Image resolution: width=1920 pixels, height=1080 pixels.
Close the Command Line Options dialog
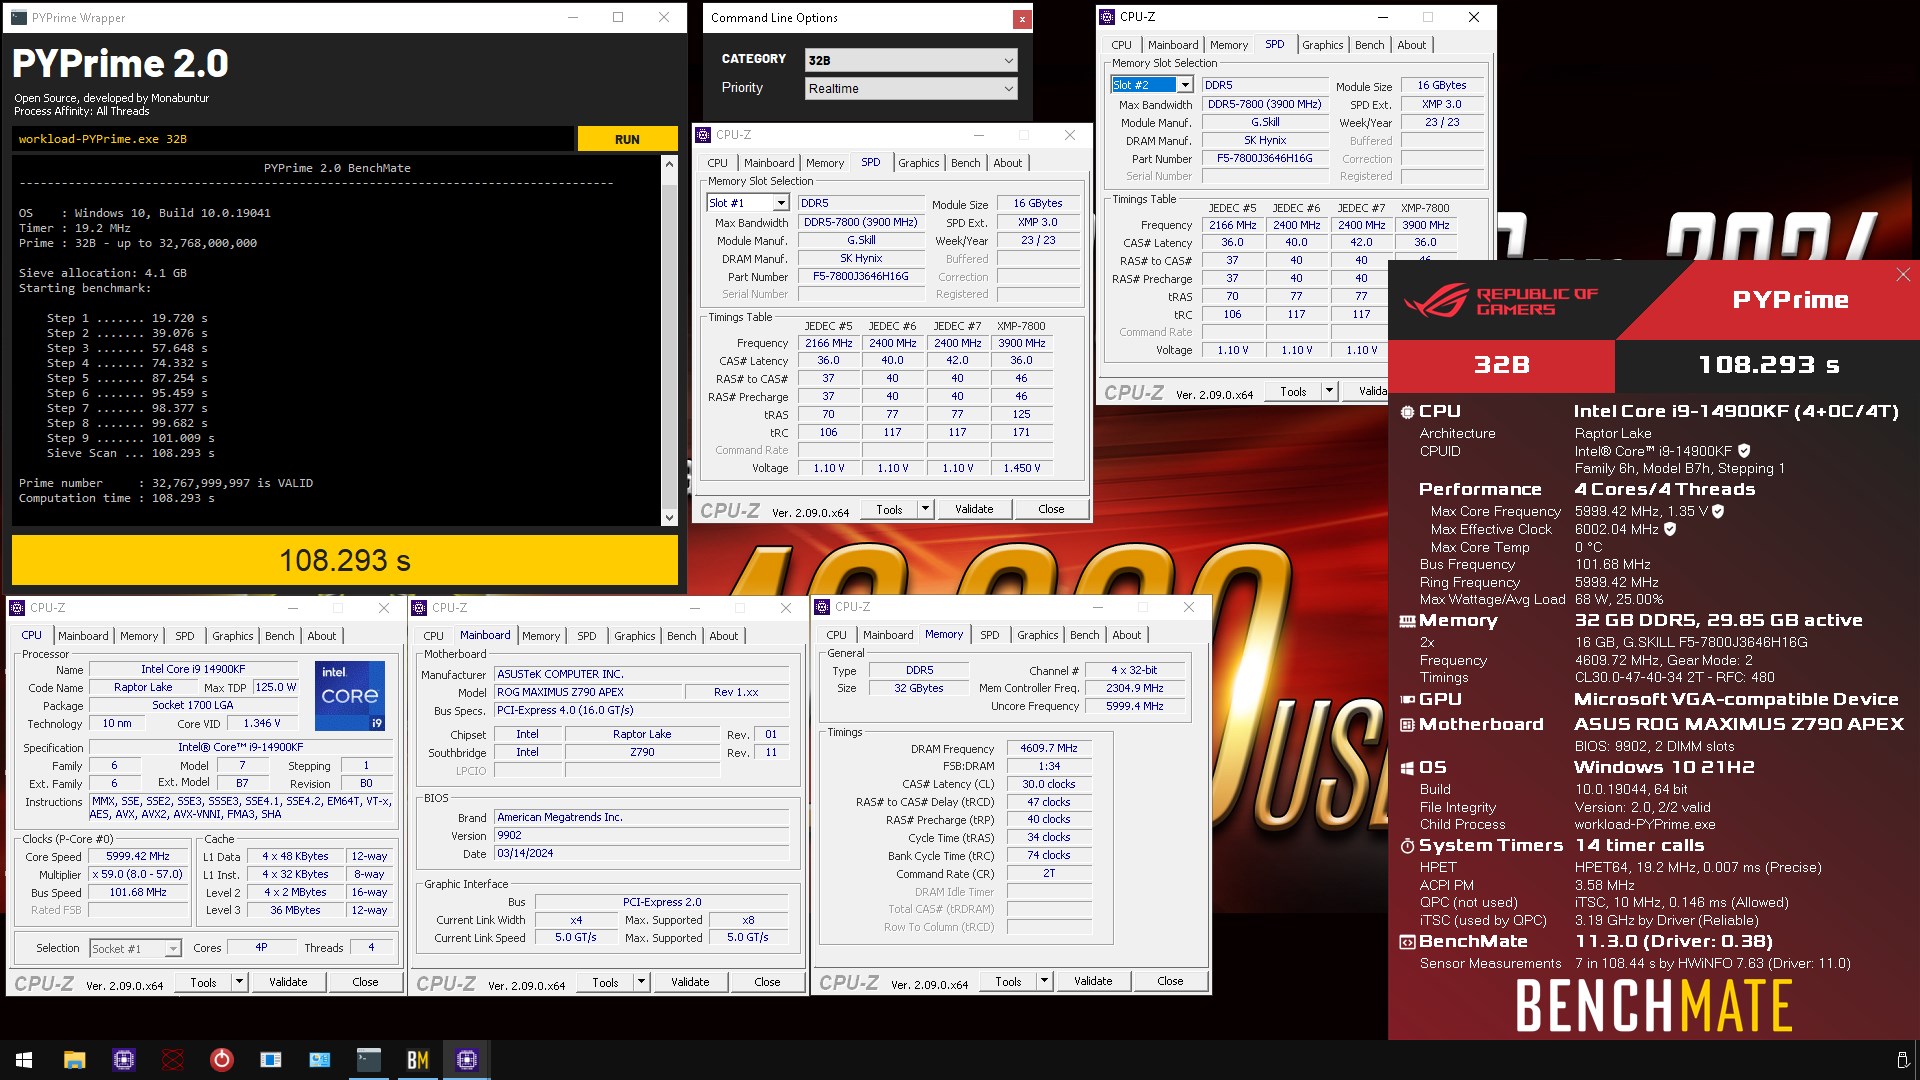[1021, 18]
